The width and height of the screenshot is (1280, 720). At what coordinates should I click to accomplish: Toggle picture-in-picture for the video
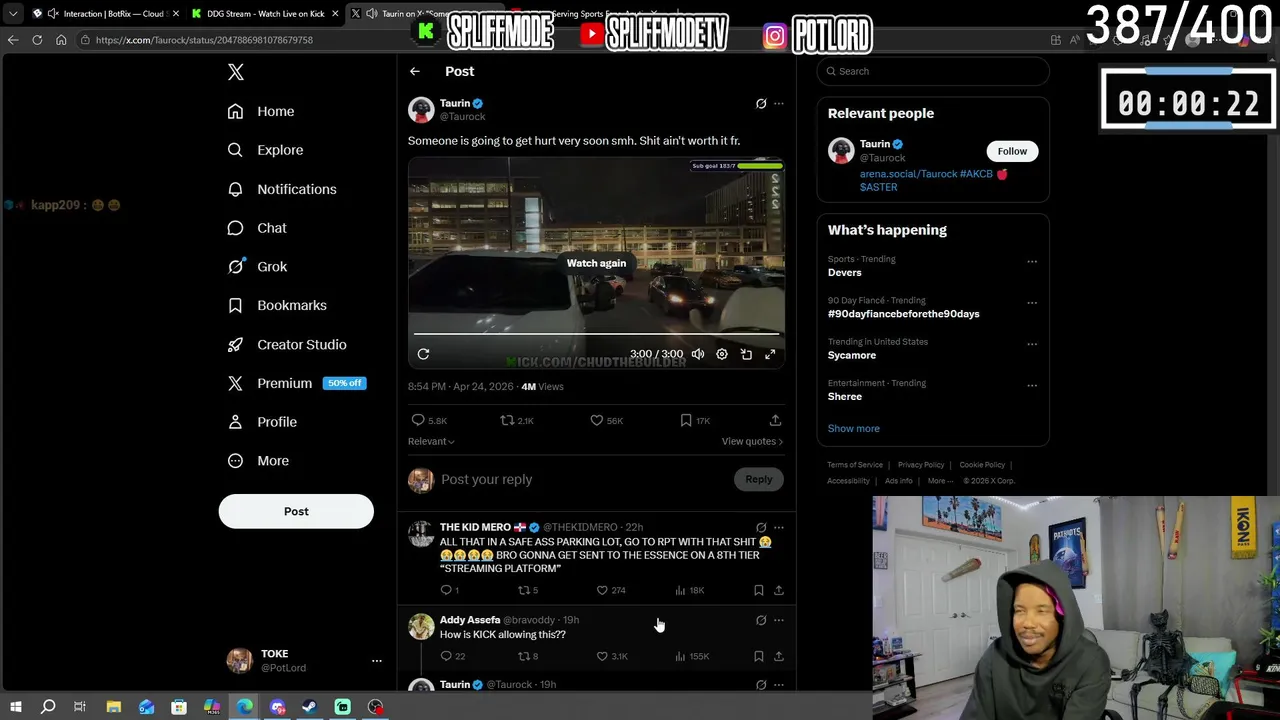(746, 354)
